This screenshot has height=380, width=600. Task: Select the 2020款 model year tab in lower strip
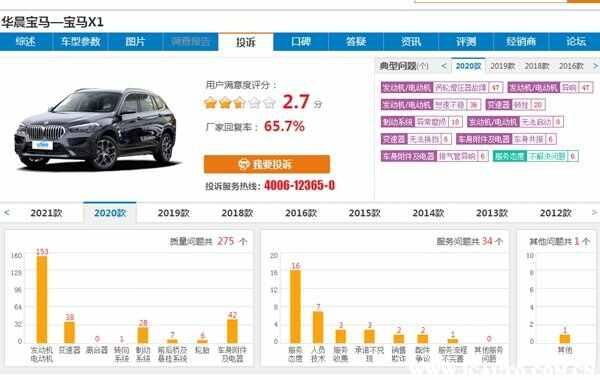click(x=110, y=213)
